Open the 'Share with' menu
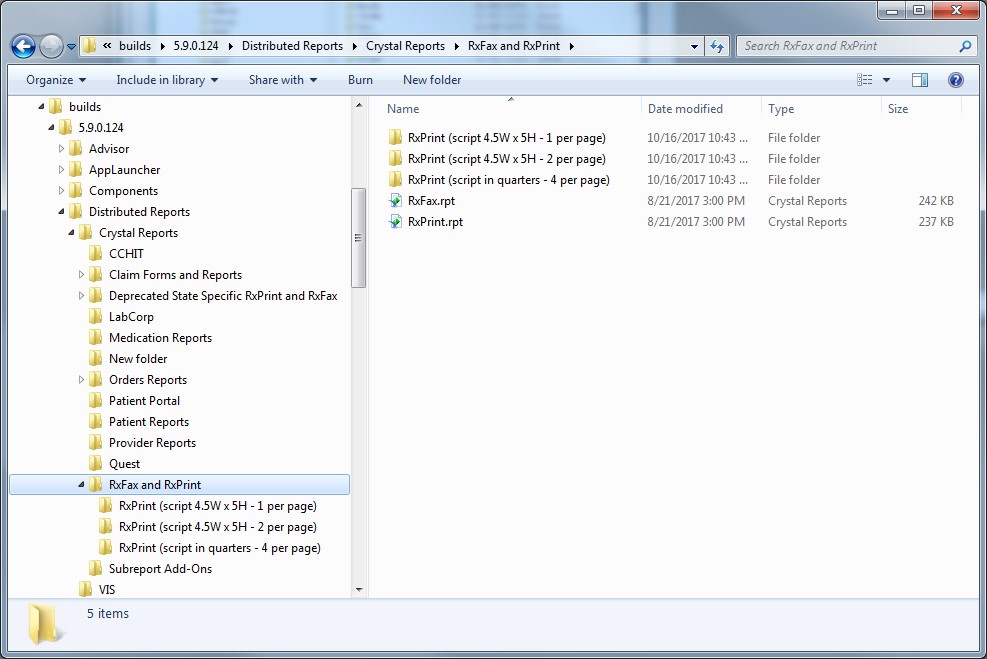 (282, 79)
